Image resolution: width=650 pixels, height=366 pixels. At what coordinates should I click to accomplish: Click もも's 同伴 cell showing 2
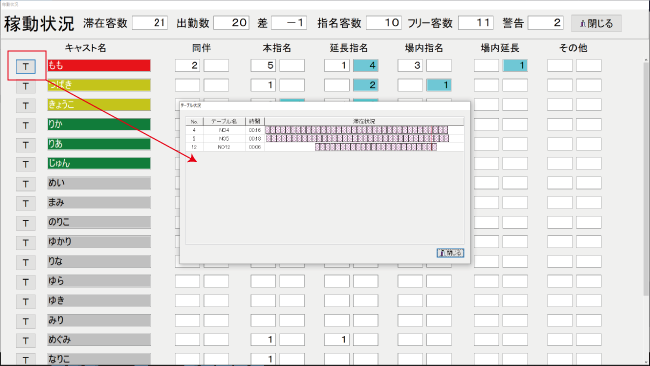[187, 65]
